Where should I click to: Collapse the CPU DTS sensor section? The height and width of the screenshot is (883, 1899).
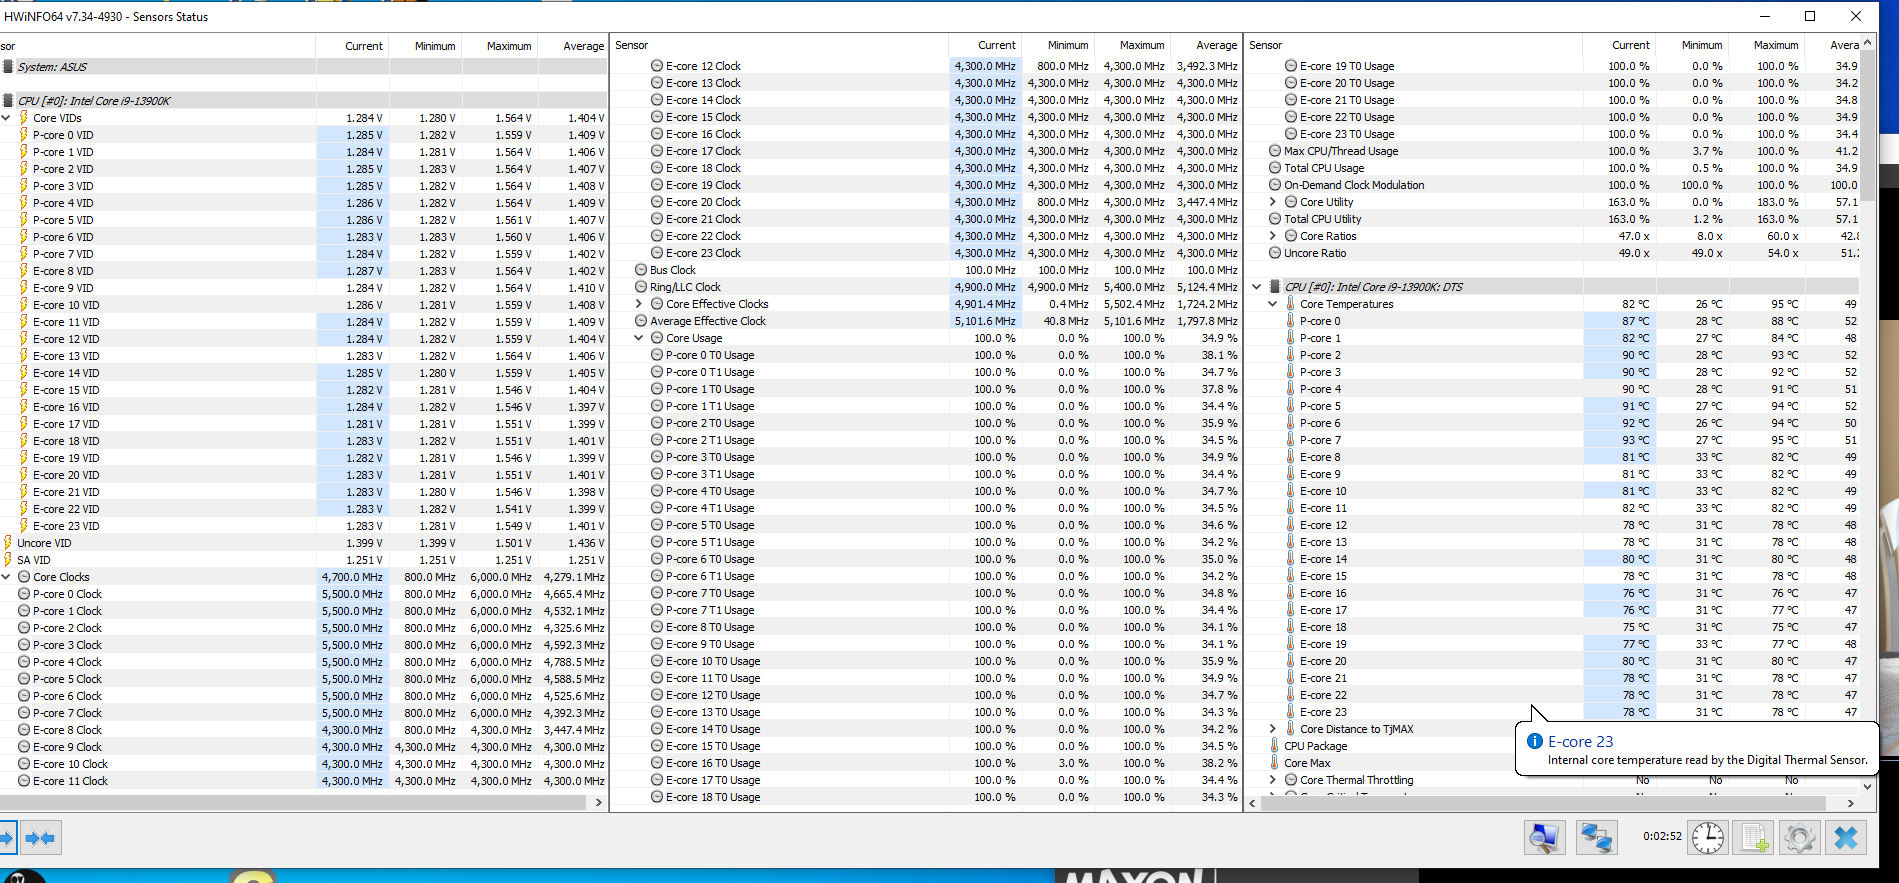click(1257, 287)
